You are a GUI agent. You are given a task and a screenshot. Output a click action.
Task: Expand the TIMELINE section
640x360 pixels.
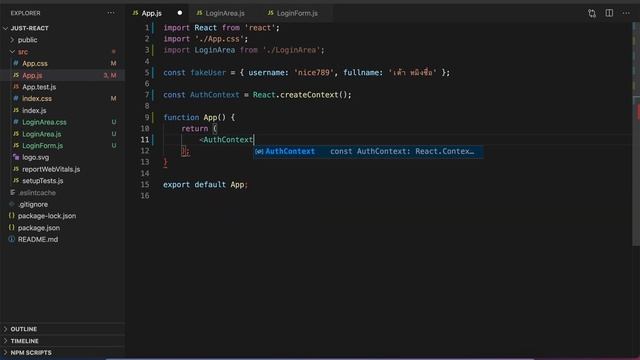coord(6,341)
